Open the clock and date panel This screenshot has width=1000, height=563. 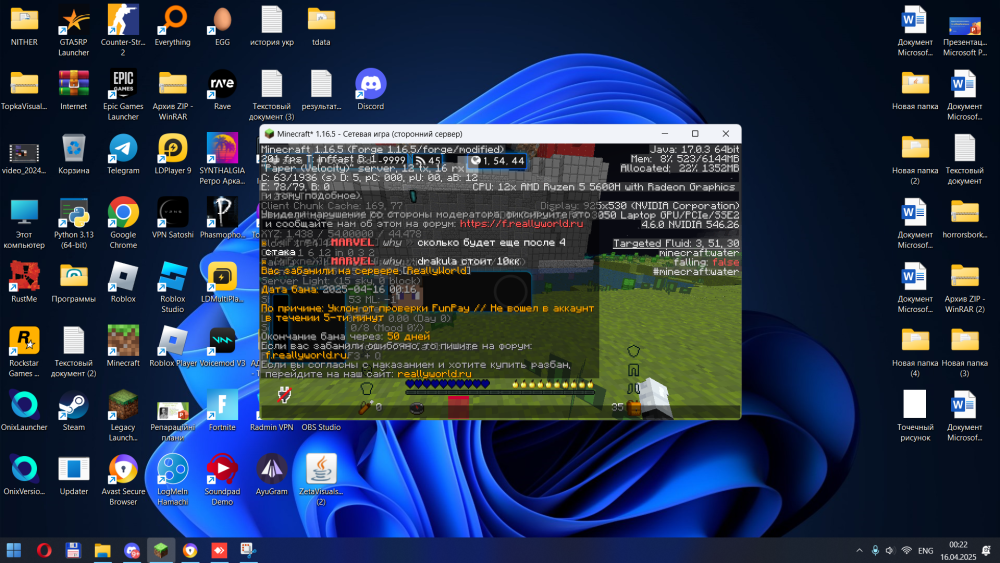(958, 550)
